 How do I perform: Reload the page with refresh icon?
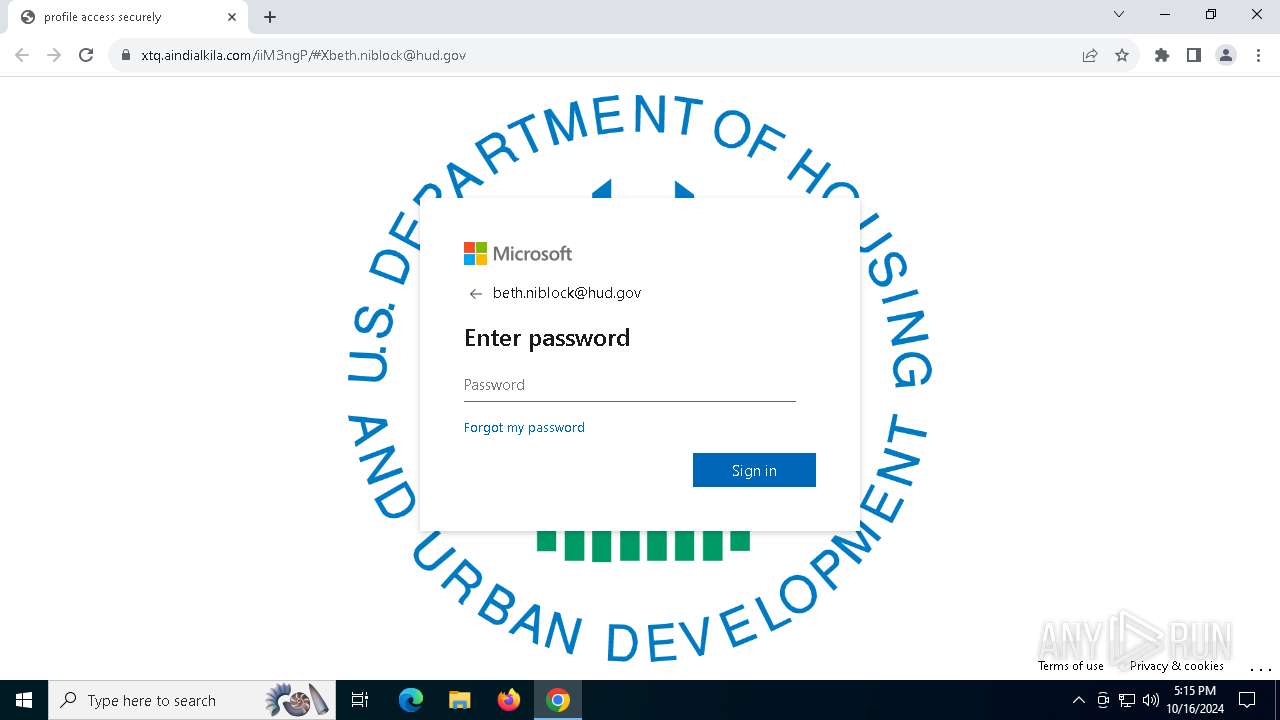pos(86,55)
